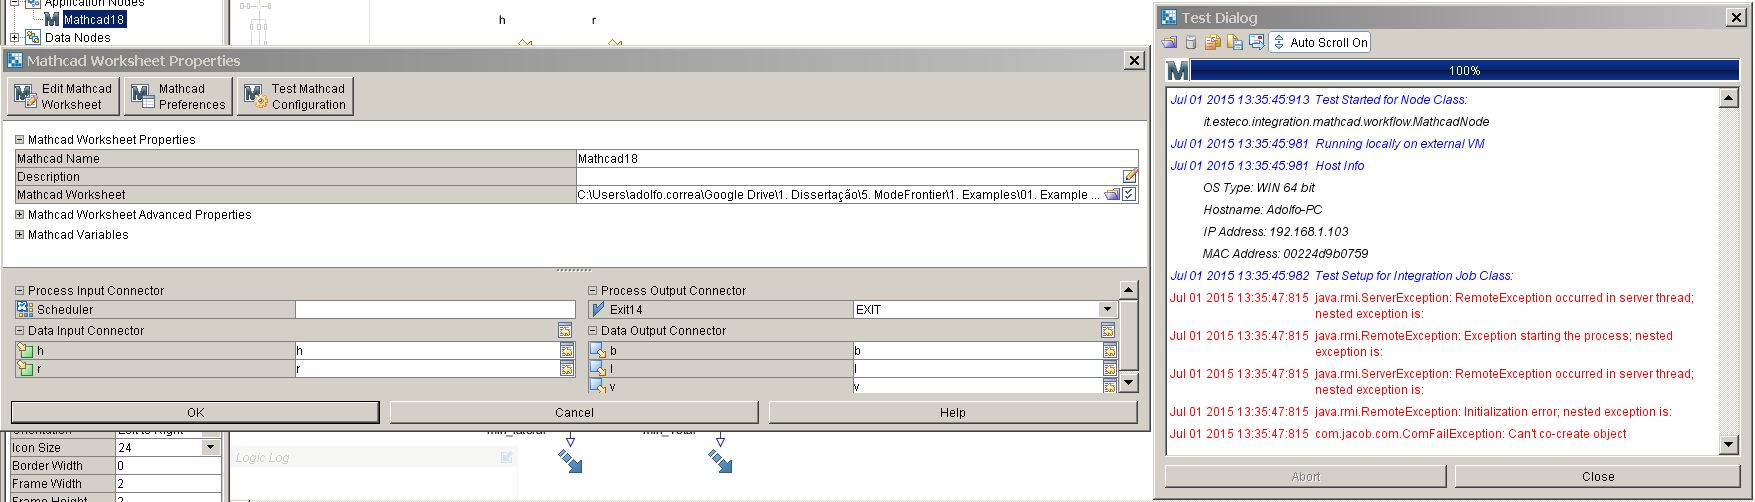The image size is (1755, 502).
Task: Click the Scheduler value field
Action: (x=435, y=310)
